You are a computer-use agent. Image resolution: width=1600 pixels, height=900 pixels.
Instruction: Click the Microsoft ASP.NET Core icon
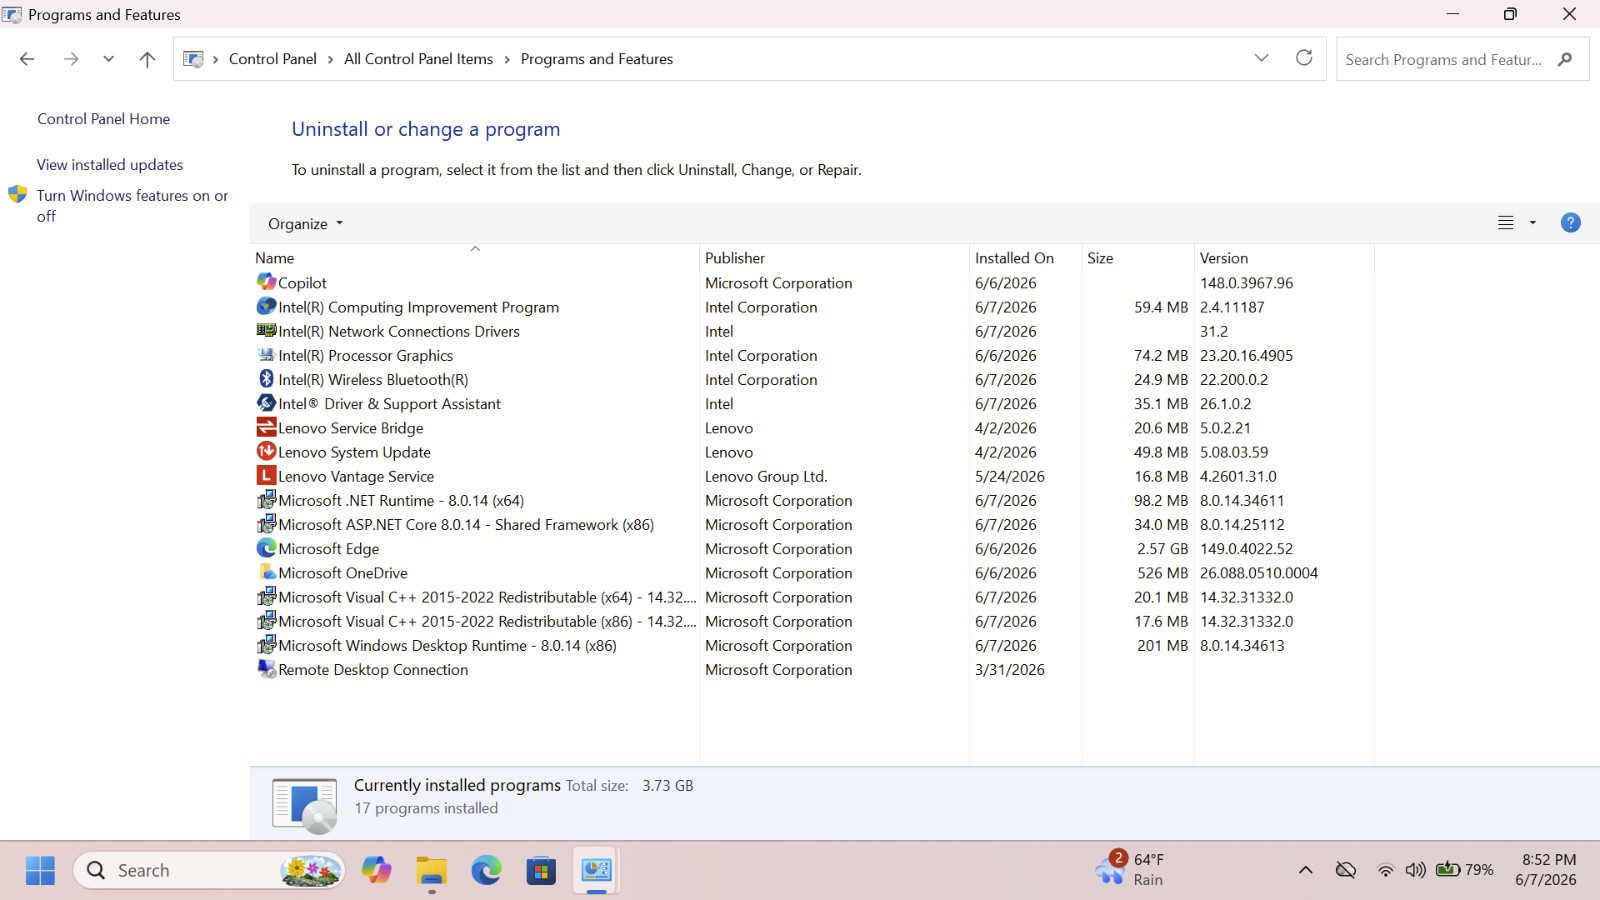pyautogui.click(x=266, y=524)
